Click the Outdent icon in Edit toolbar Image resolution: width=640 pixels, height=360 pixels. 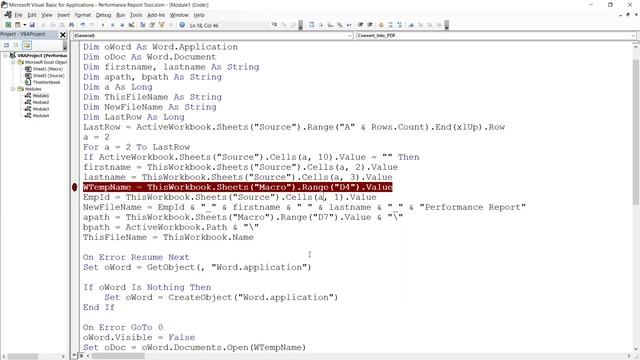click(370, 25)
